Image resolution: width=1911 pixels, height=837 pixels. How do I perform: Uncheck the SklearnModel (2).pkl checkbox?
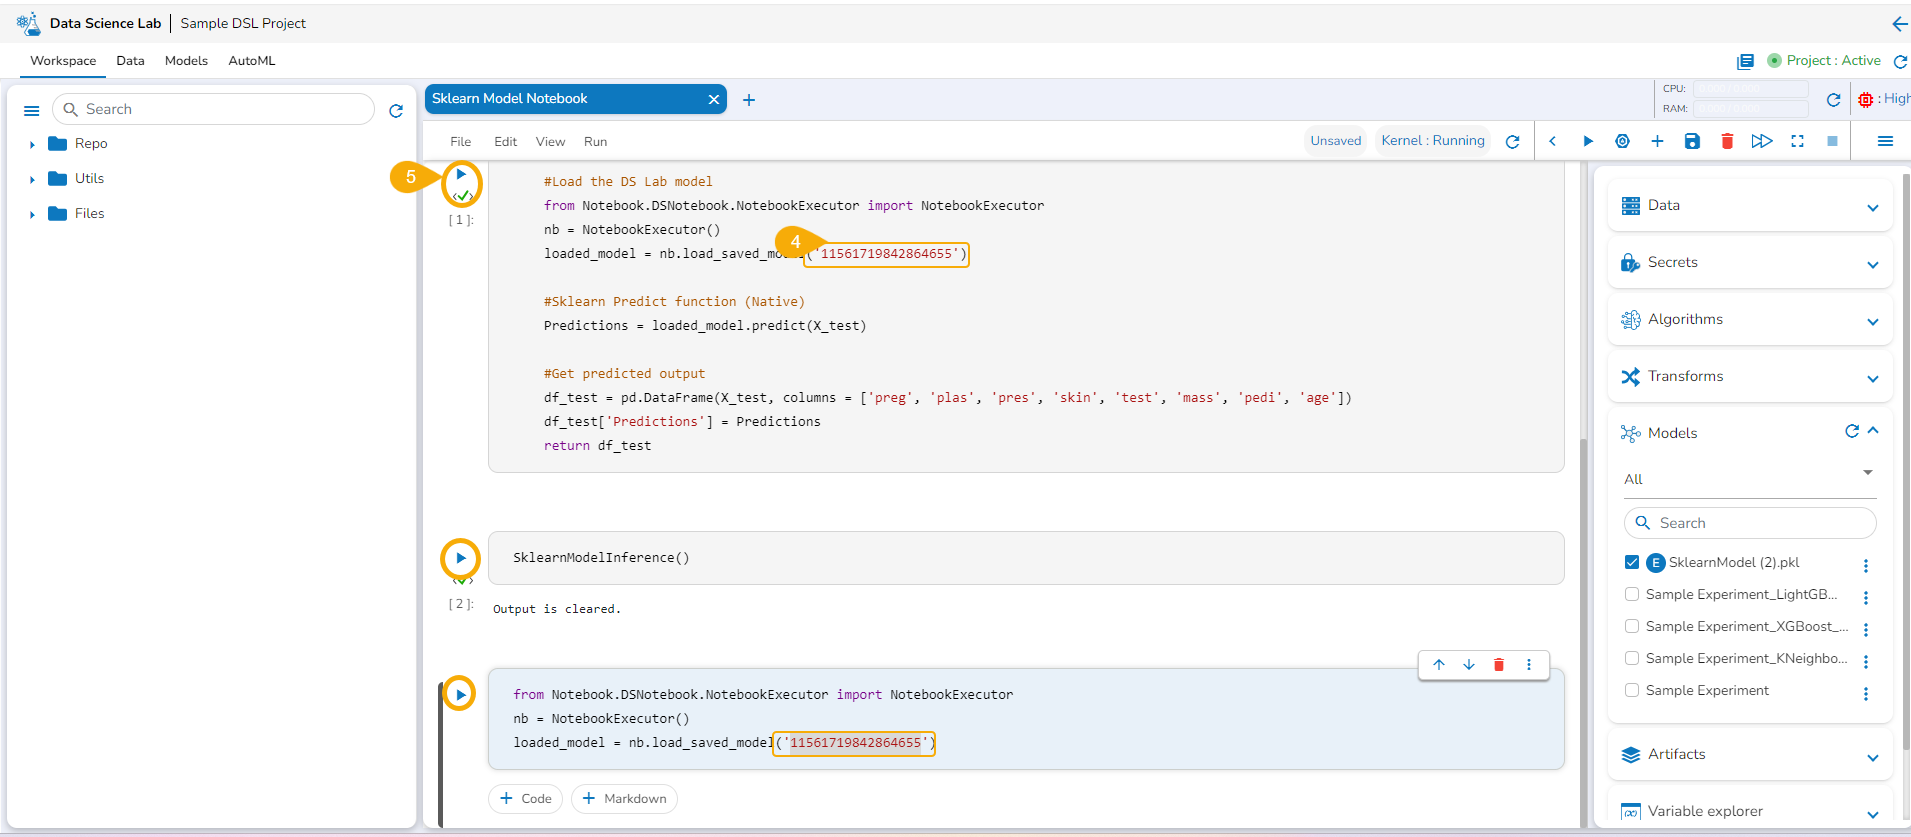1632,562
